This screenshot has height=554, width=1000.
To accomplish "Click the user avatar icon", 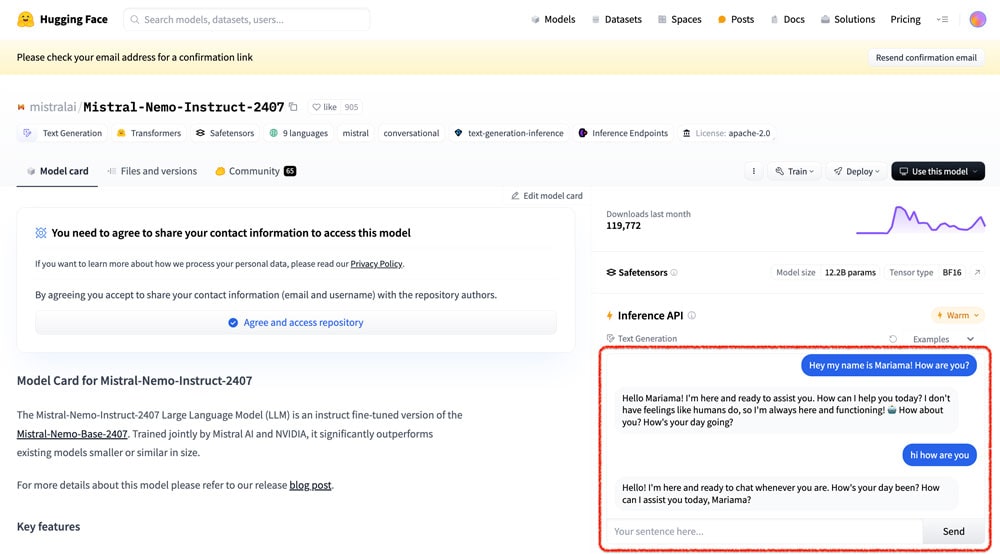I will coord(977,19).
